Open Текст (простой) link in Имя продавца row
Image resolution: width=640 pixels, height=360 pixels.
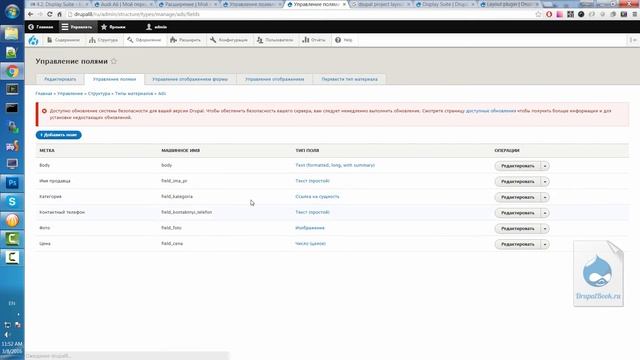(312, 181)
